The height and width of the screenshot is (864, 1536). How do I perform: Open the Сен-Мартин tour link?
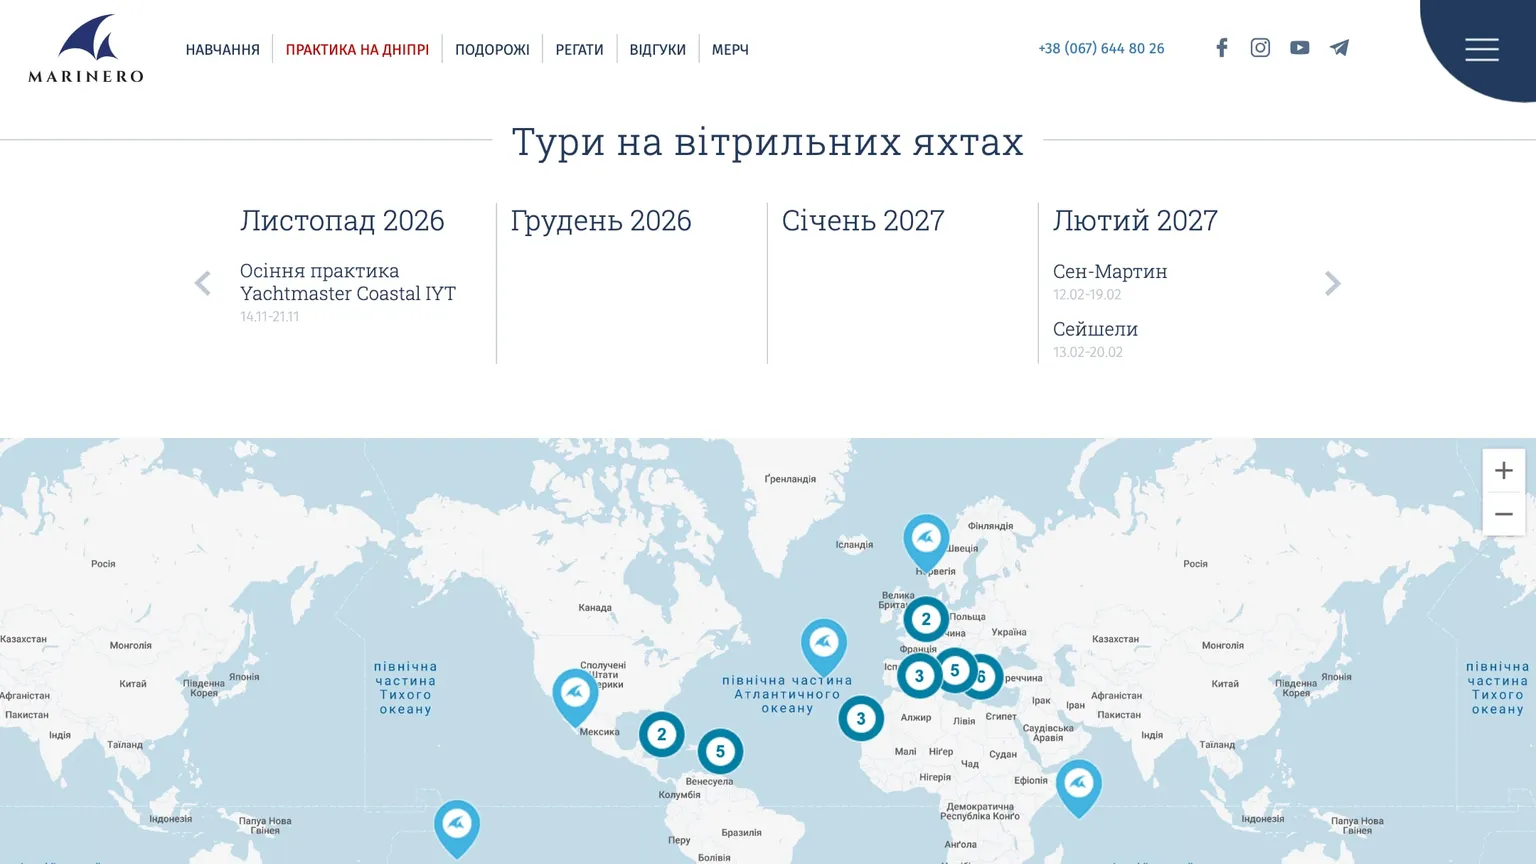(1110, 271)
